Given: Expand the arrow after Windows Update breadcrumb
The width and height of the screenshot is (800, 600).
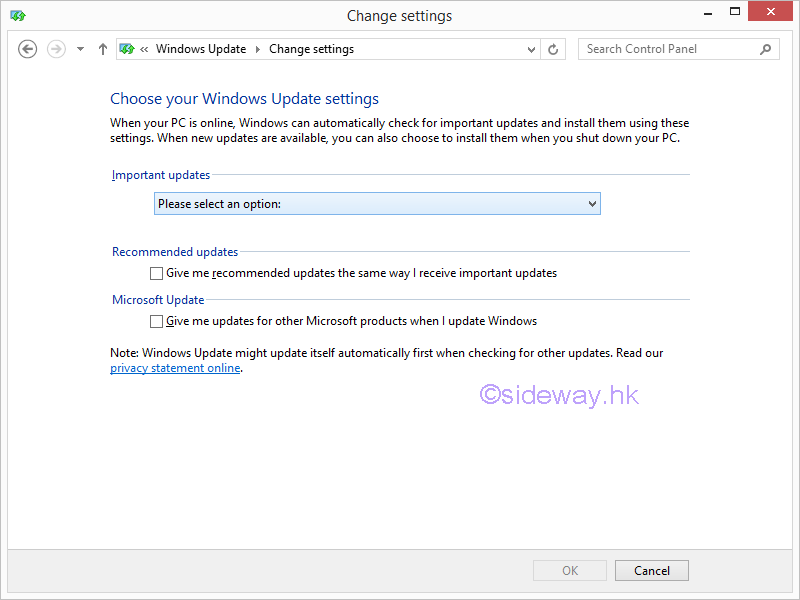Looking at the screenshot, I should [x=257, y=49].
